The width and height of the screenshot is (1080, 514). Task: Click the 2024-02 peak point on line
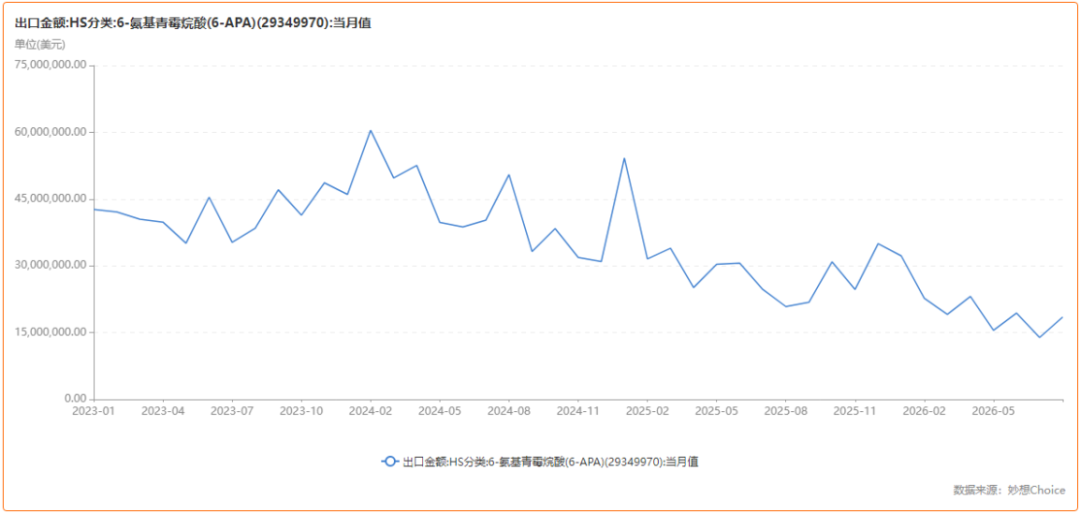point(371,130)
